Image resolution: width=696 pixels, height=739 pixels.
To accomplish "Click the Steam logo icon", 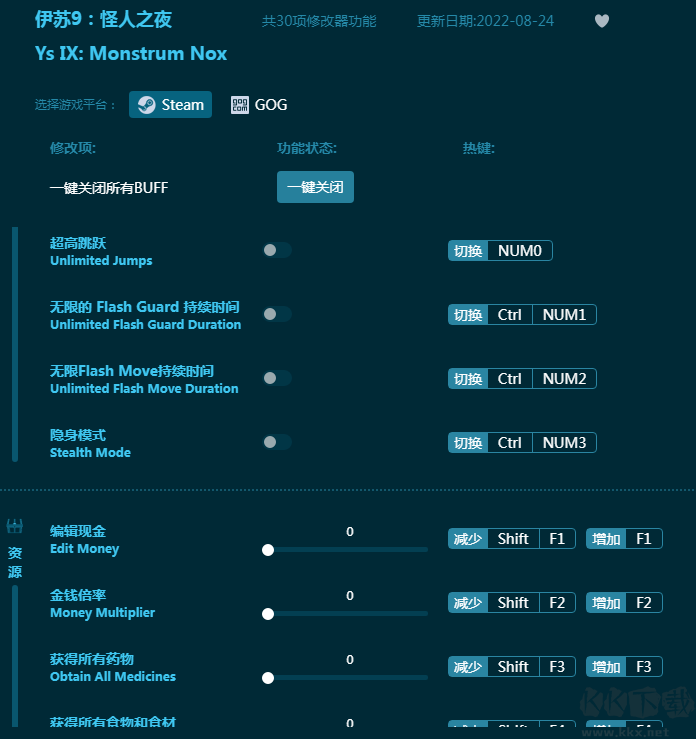I will (x=146, y=105).
